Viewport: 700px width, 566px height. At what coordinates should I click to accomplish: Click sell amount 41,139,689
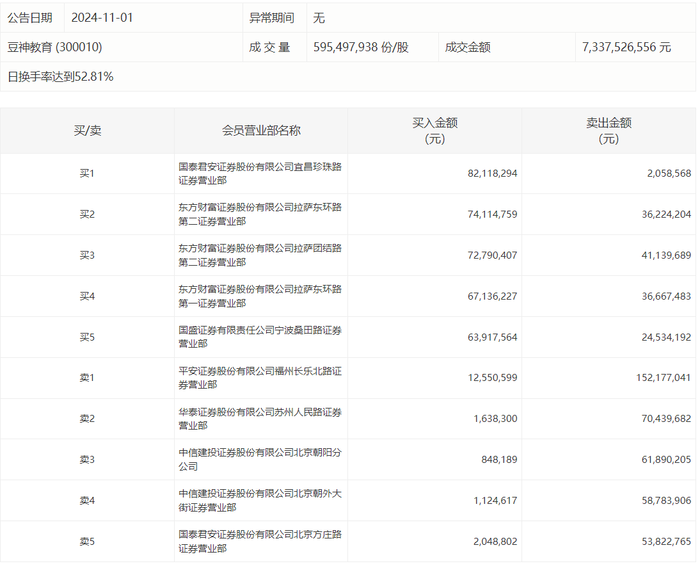click(x=666, y=256)
